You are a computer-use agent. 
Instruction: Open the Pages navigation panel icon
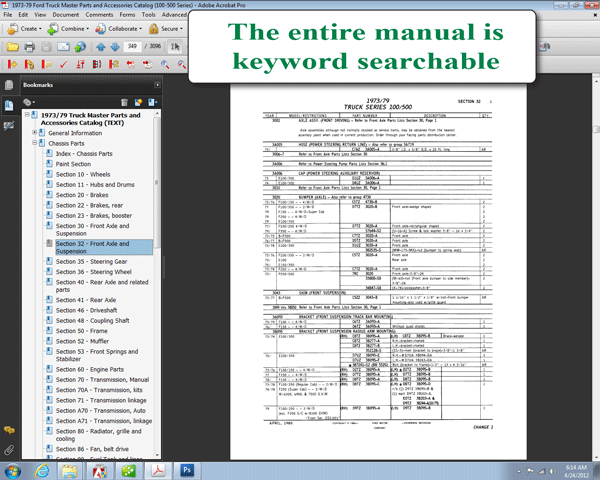(x=9, y=85)
